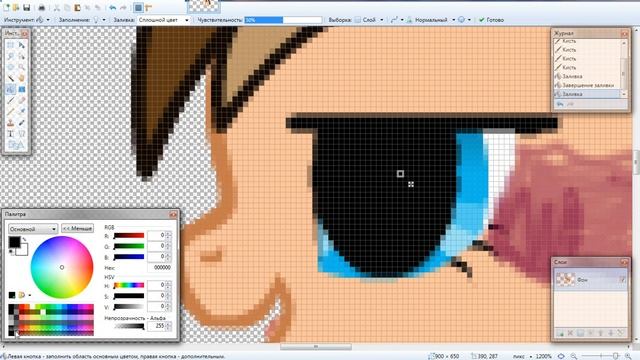Select the Ellipse Select tool
Viewport: 640px width, 360px height.
coord(11,67)
